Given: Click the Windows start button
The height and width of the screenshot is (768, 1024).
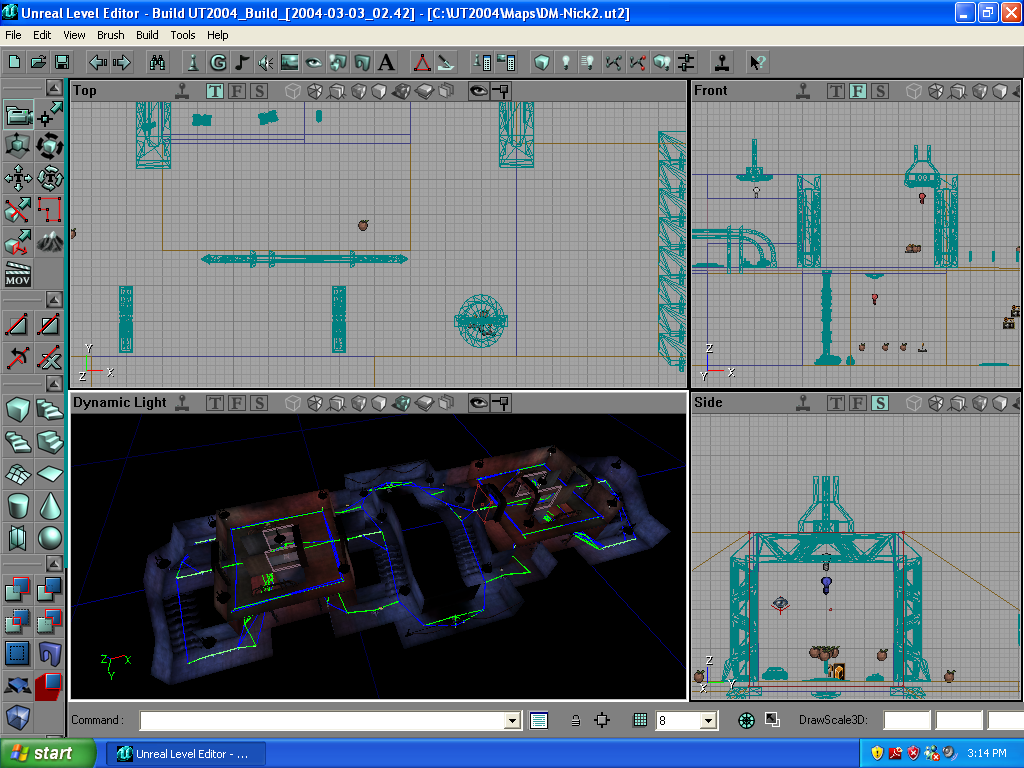Looking at the screenshot, I should 48,754.
